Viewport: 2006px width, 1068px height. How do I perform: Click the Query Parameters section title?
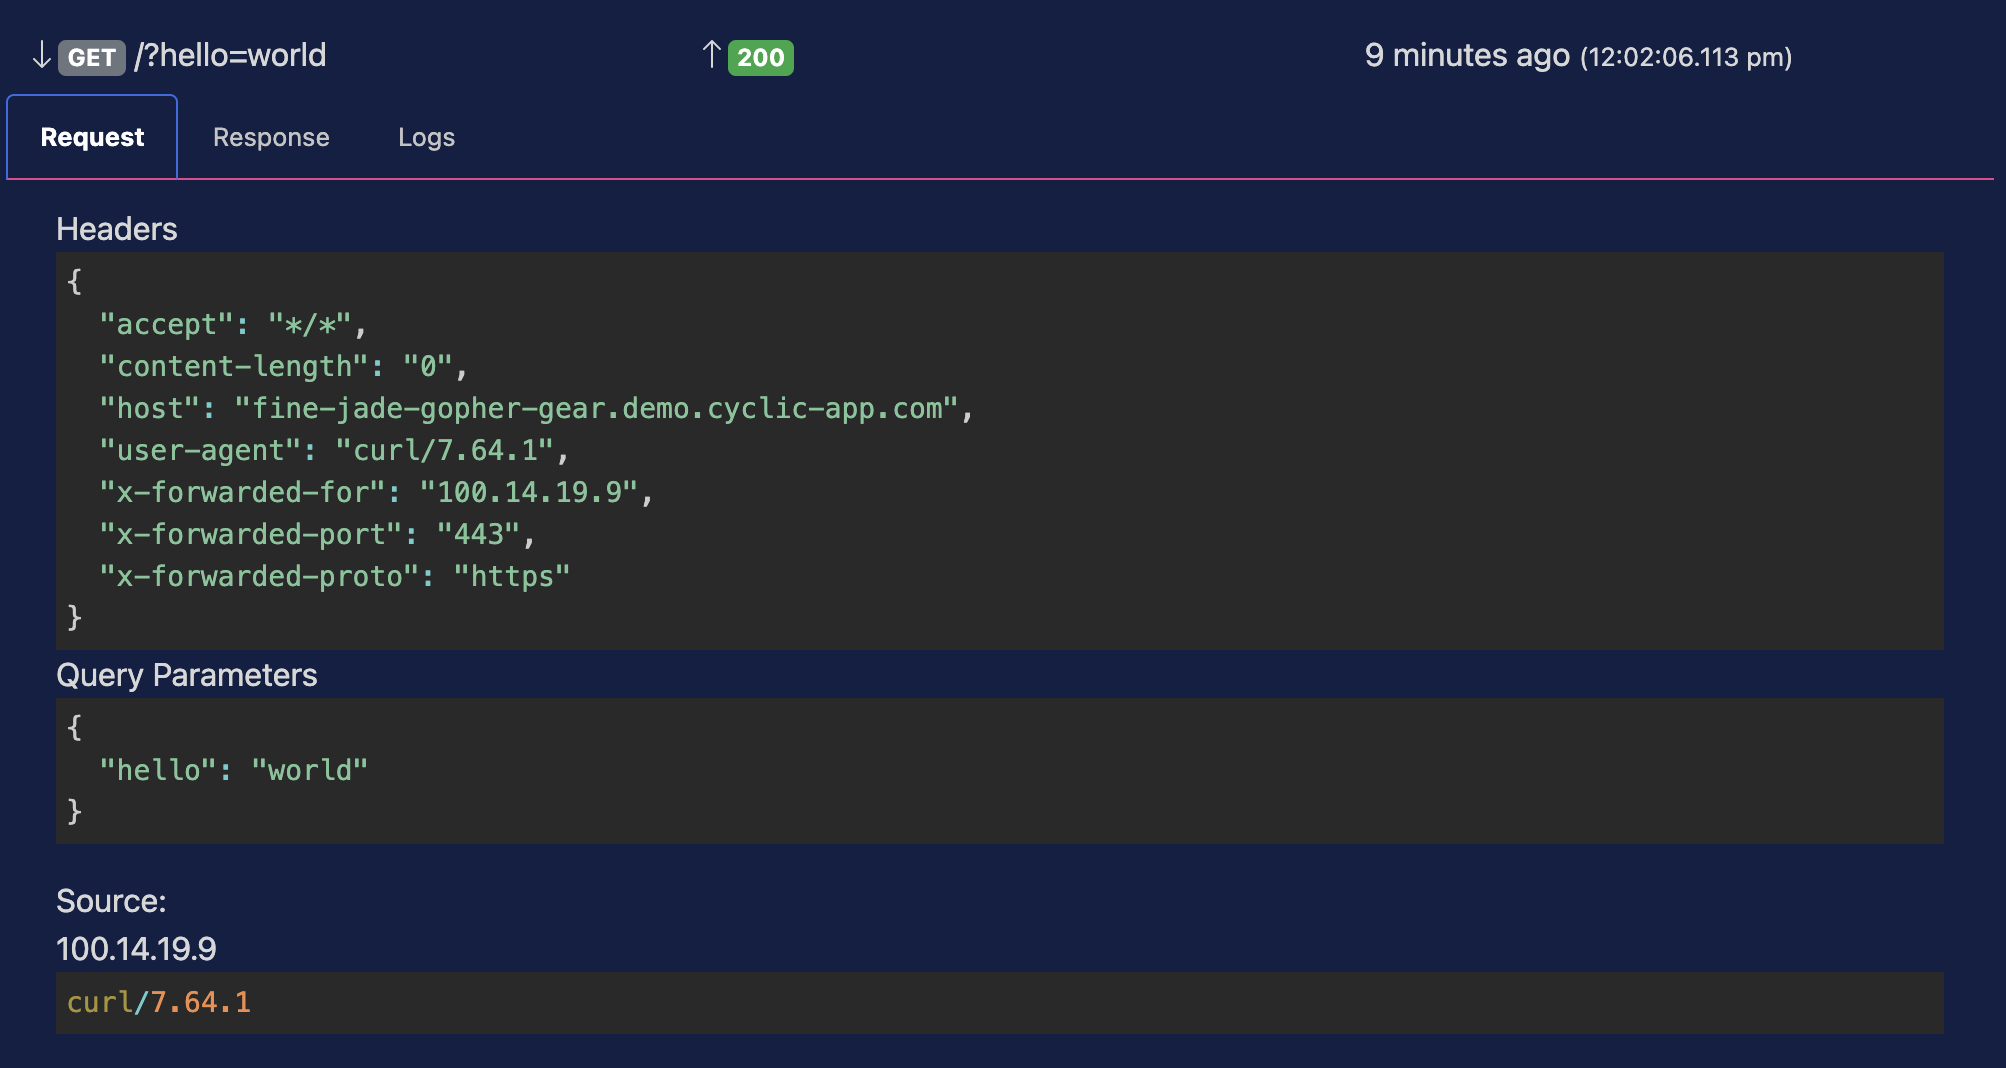(x=188, y=675)
